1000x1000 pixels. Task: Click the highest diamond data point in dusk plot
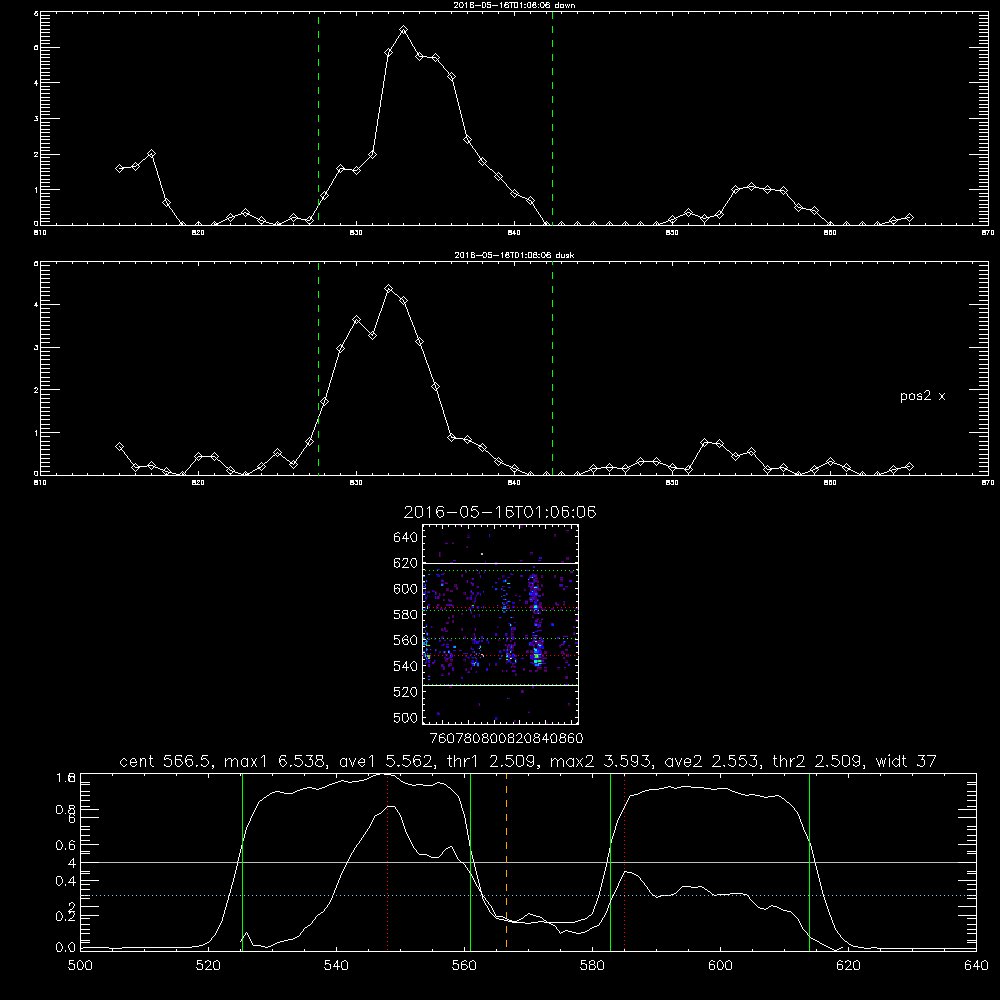click(x=388, y=289)
